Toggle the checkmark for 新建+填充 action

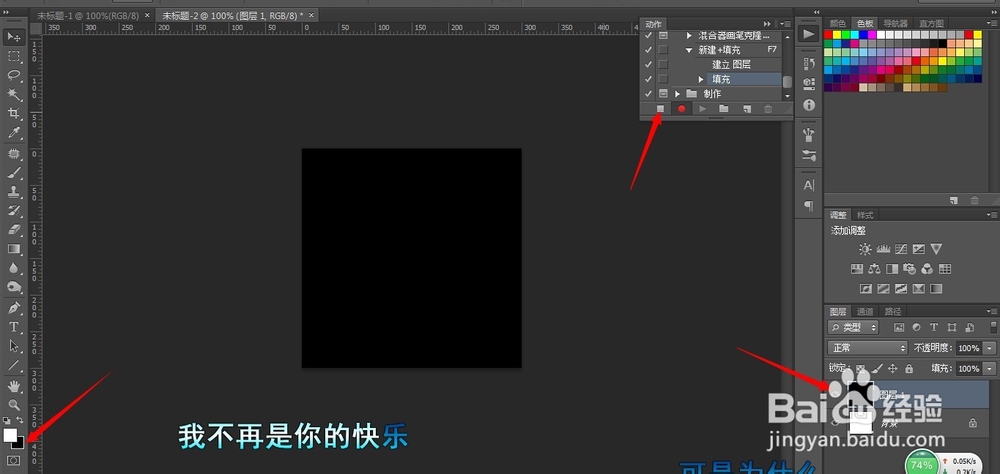649,49
